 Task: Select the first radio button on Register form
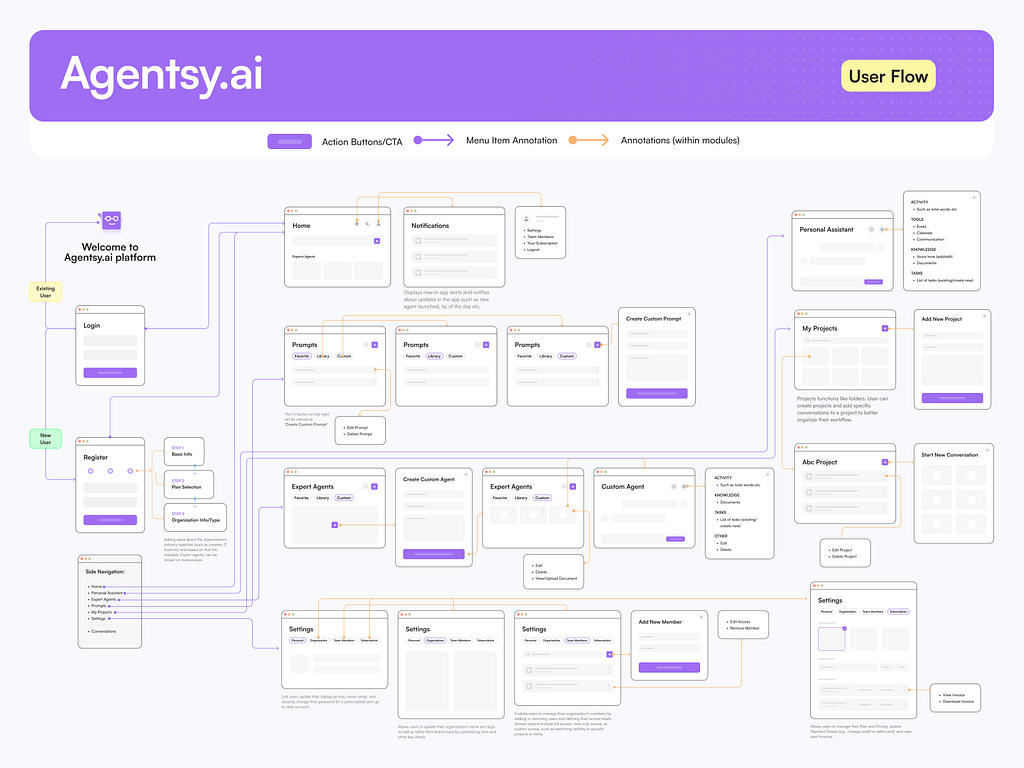(x=91, y=471)
